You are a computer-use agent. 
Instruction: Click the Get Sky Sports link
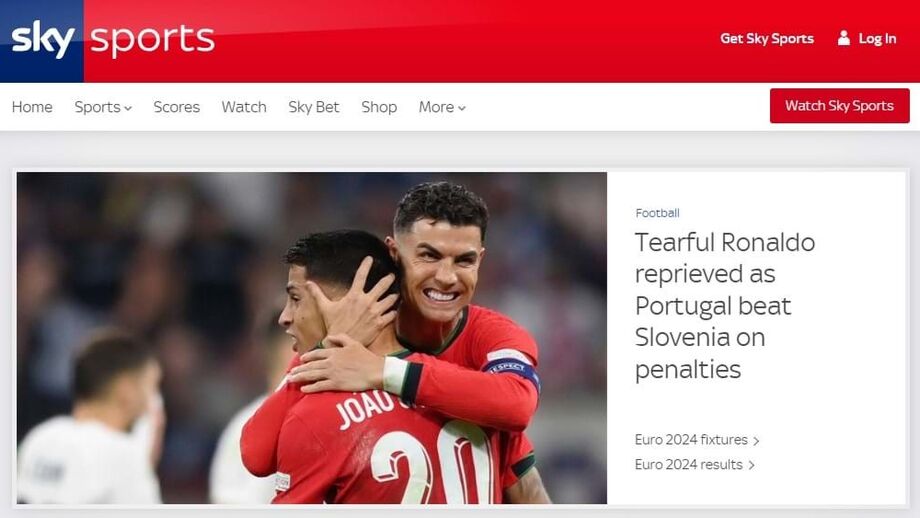pyautogui.click(x=767, y=39)
